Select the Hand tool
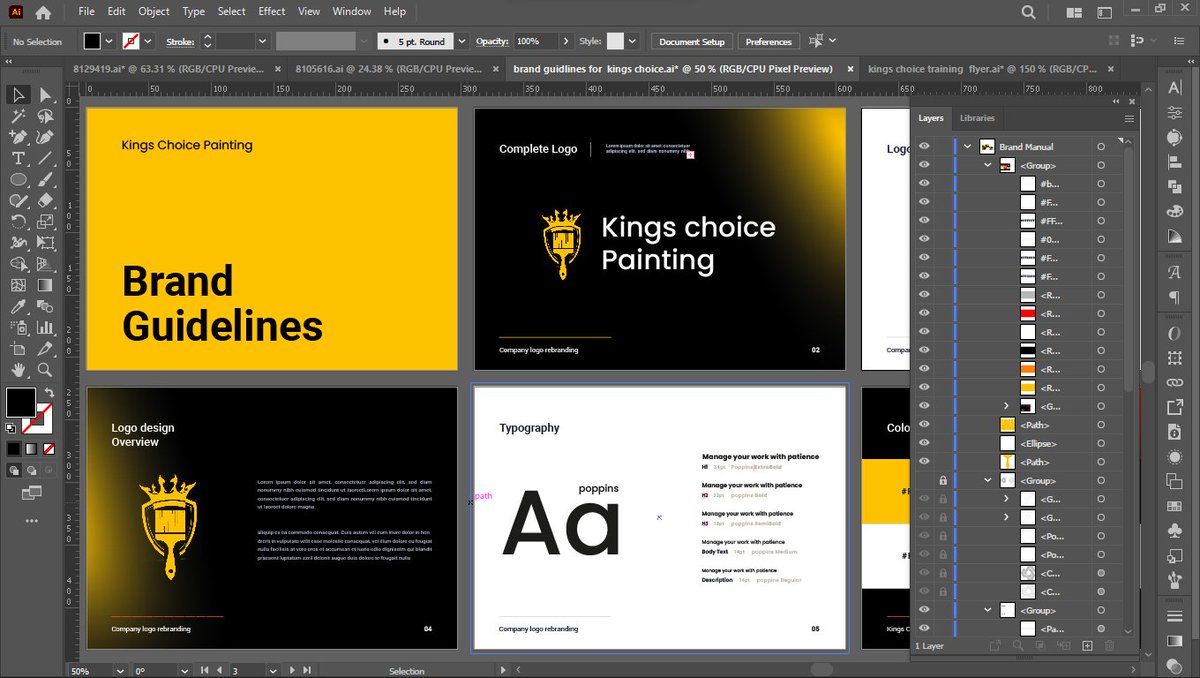1200x678 pixels. [x=18, y=370]
